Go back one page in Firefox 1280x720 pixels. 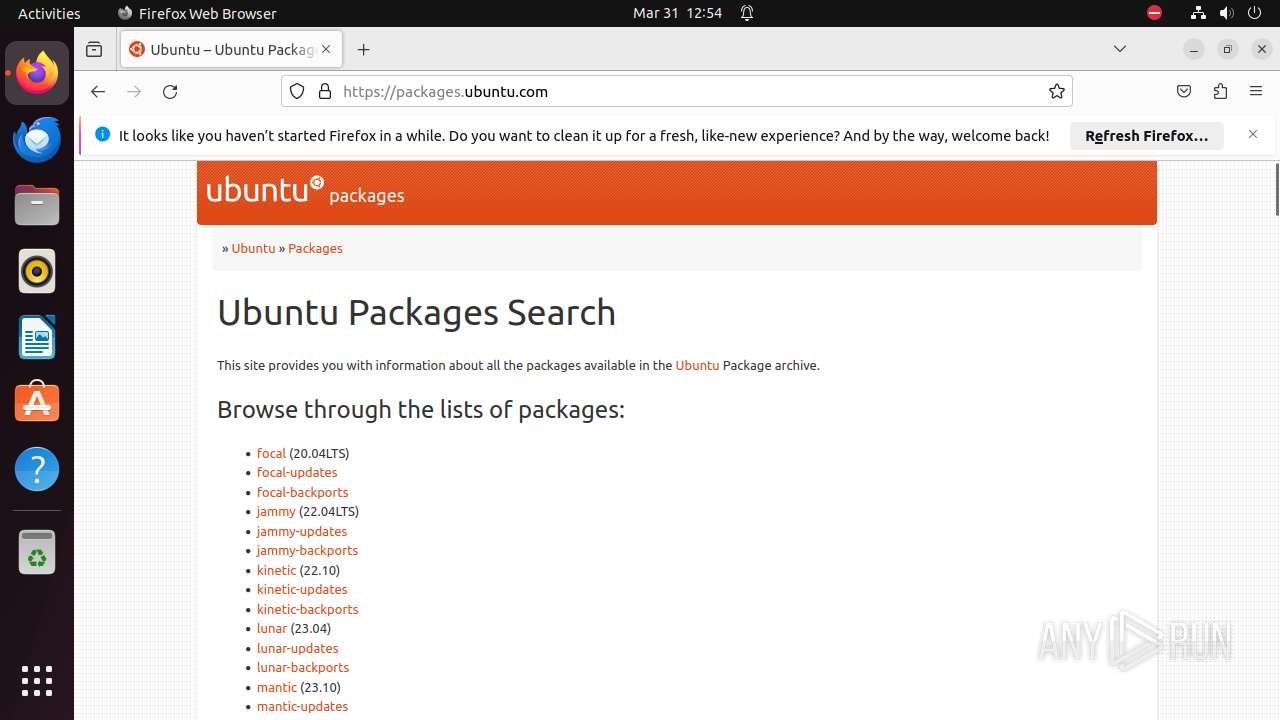click(x=97, y=91)
